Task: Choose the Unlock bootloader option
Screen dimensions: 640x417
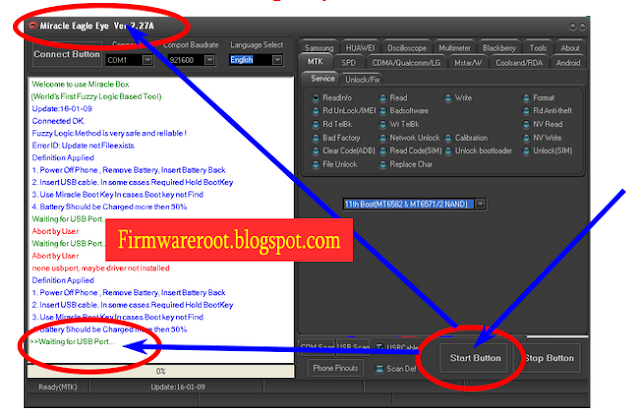Action: tap(478, 151)
